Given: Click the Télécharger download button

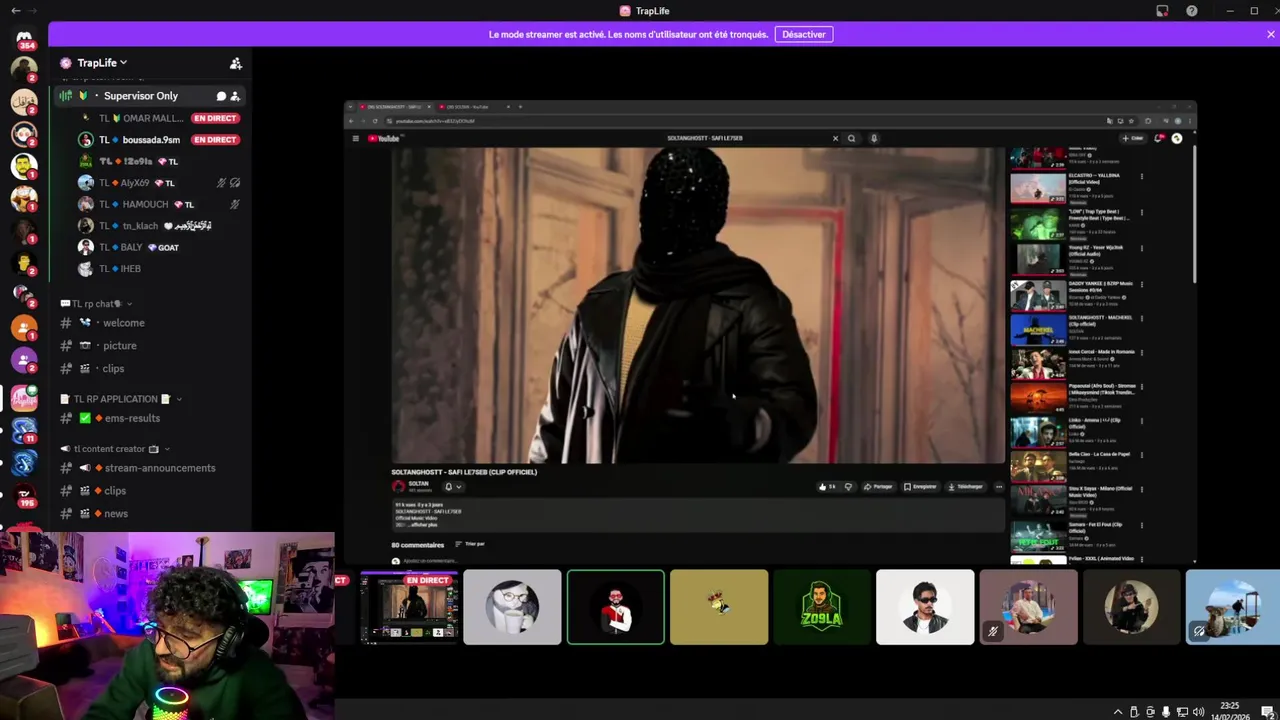Looking at the screenshot, I should (x=965, y=487).
